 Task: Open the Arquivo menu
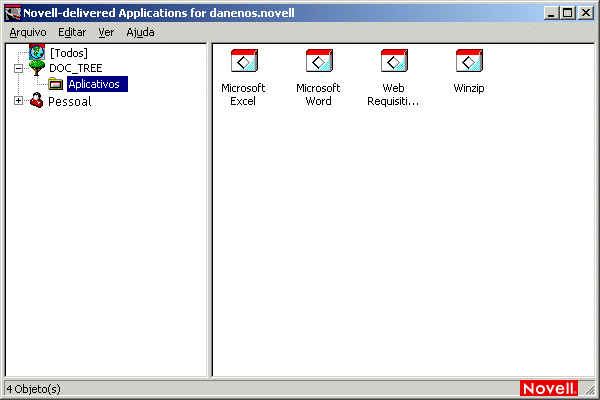pyautogui.click(x=28, y=33)
